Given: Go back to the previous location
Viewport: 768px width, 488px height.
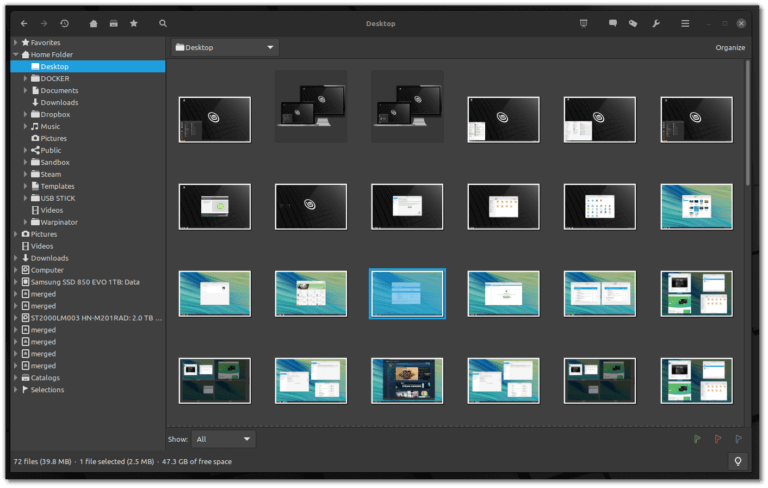Looking at the screenshot, I should click(x=24, y=24).
